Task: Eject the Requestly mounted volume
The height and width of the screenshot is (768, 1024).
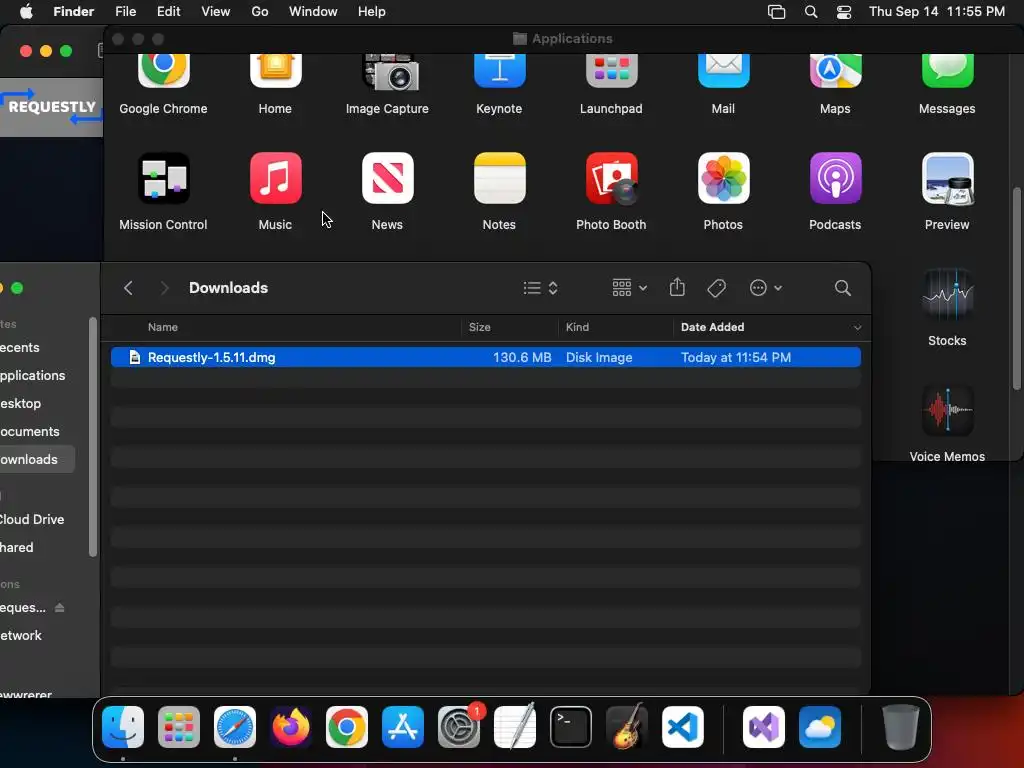Action: pos(59,607)
